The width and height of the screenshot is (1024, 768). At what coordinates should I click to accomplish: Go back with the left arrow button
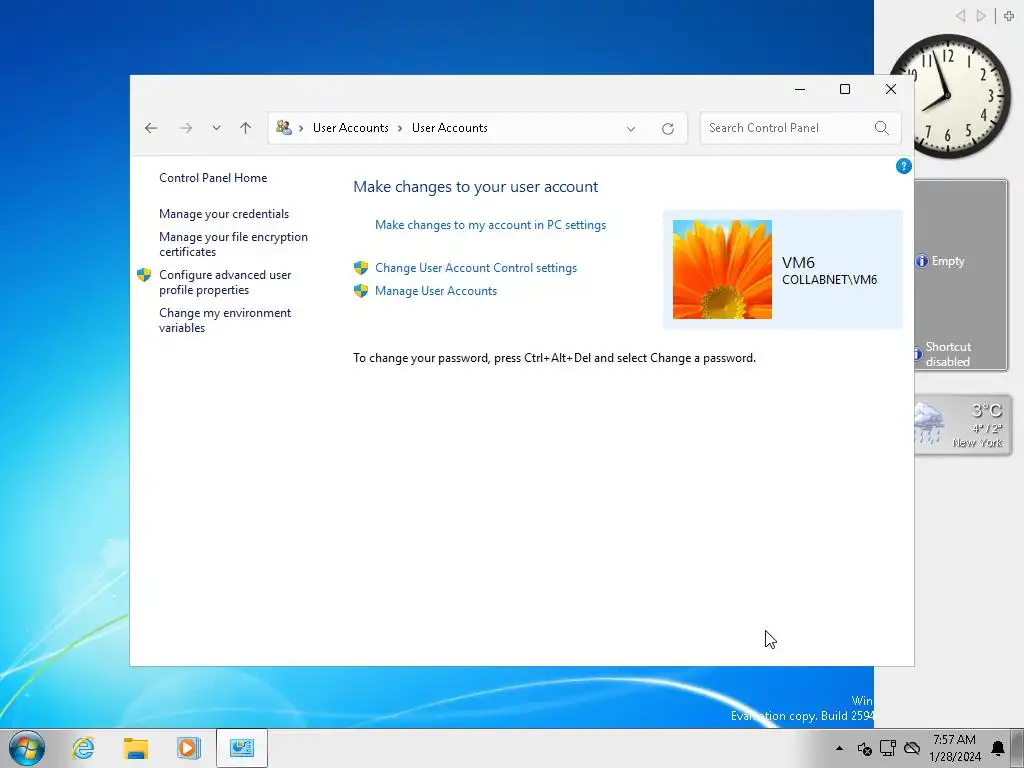(151, 128)
